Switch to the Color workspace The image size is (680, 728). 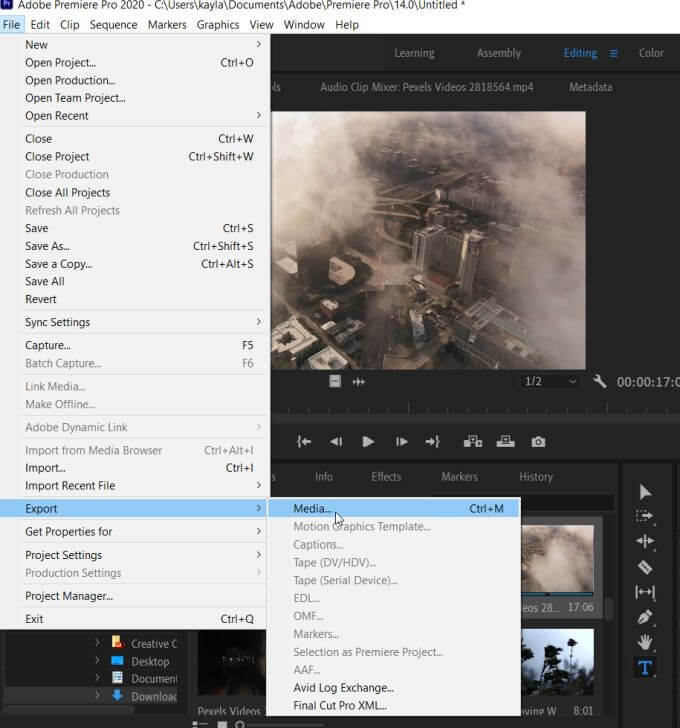pos(651,53)
